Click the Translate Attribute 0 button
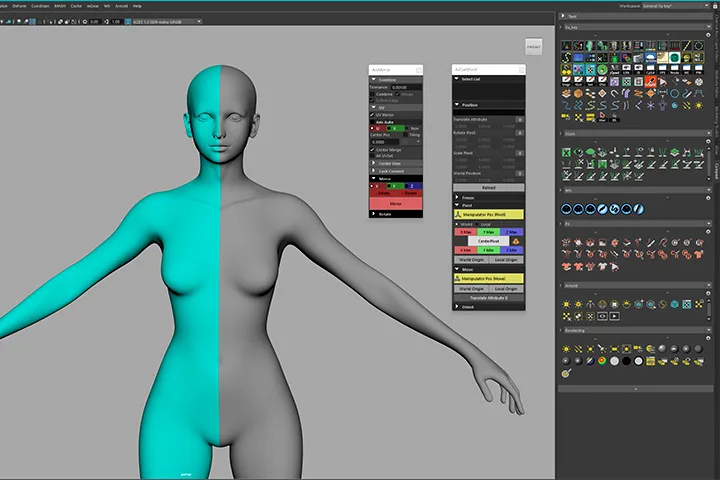 [x=489, y=298]
